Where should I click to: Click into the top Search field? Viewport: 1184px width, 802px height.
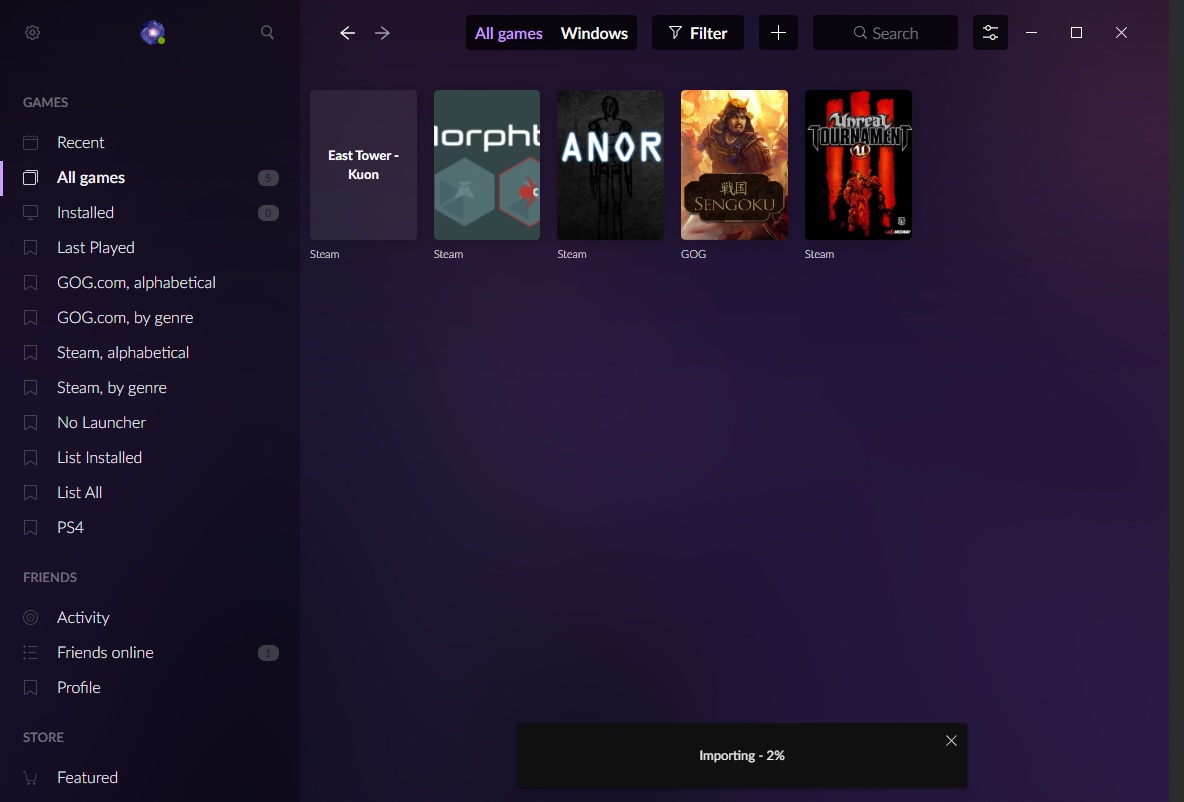pyautogui.click(x=885, y=32)
